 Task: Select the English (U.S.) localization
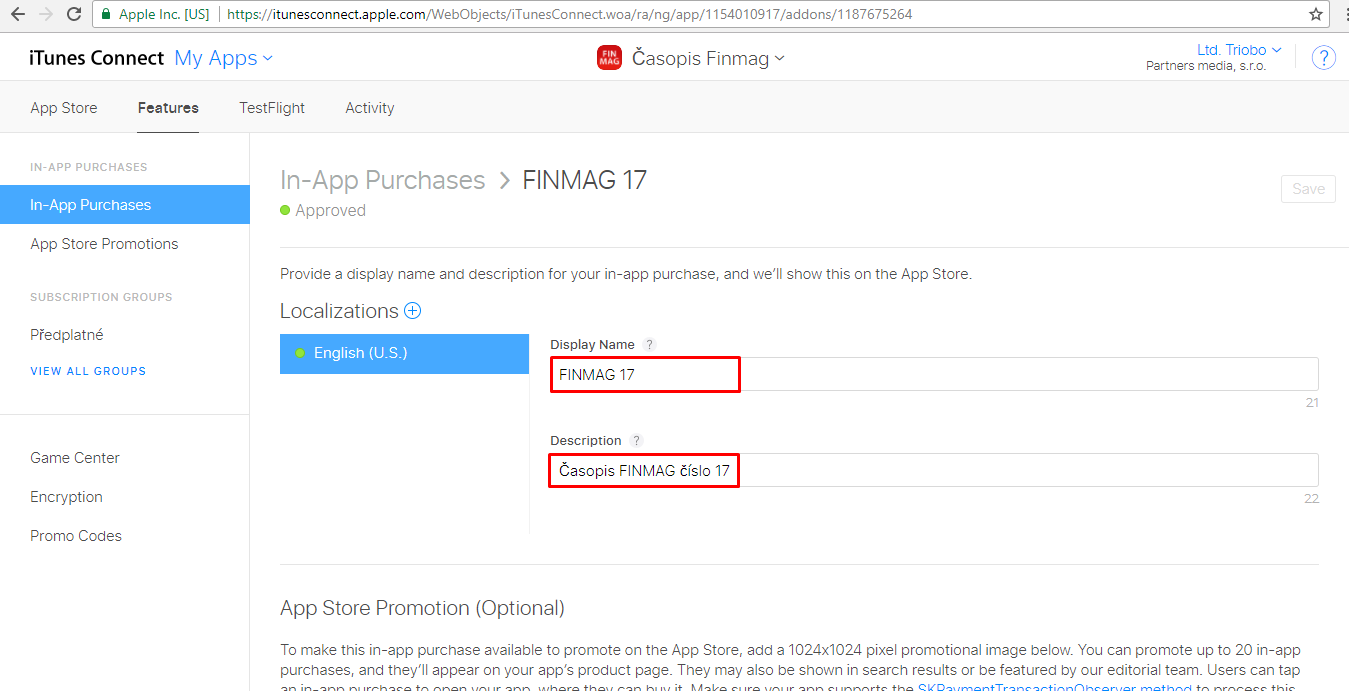tap(404, 354)
